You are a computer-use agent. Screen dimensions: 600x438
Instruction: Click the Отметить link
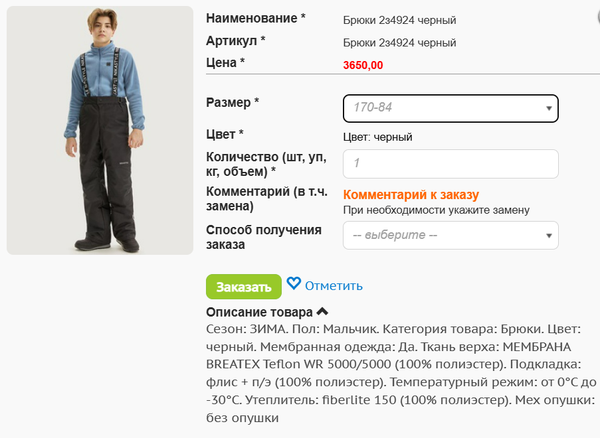[x=333, y=286]
